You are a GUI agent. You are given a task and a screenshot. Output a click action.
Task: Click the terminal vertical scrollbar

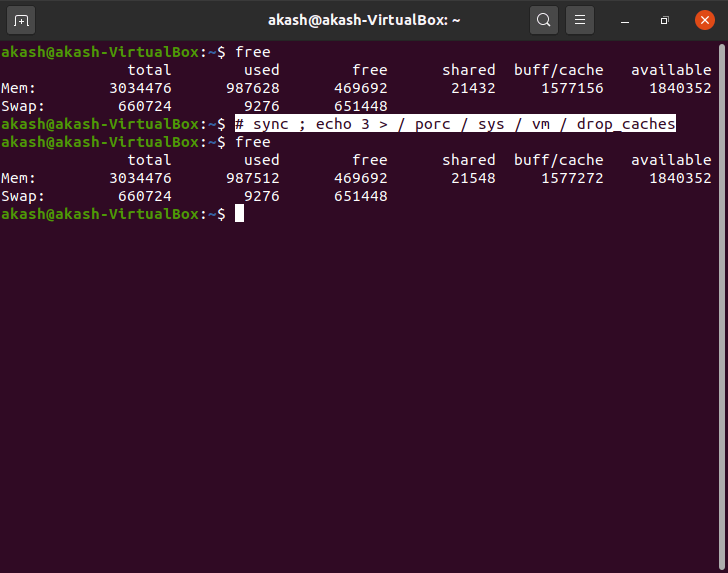722,306
